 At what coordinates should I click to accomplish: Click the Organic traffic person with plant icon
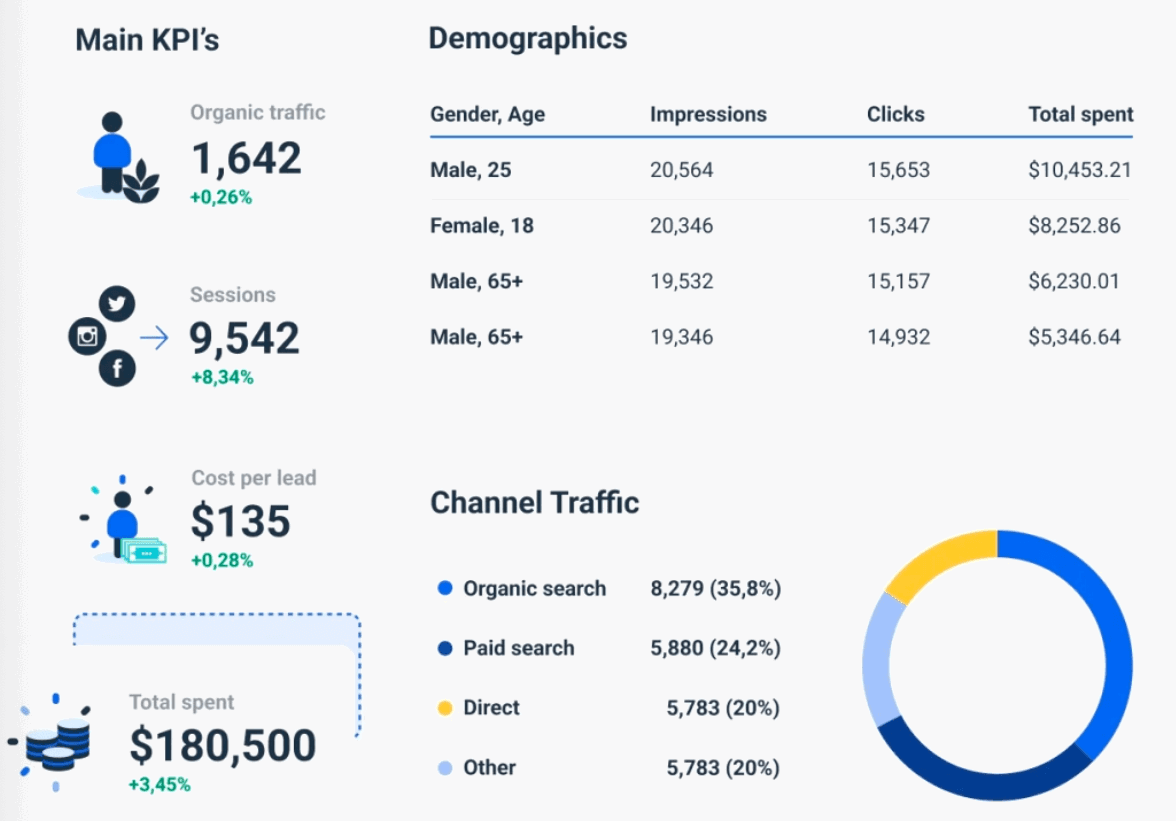point(120,157)
